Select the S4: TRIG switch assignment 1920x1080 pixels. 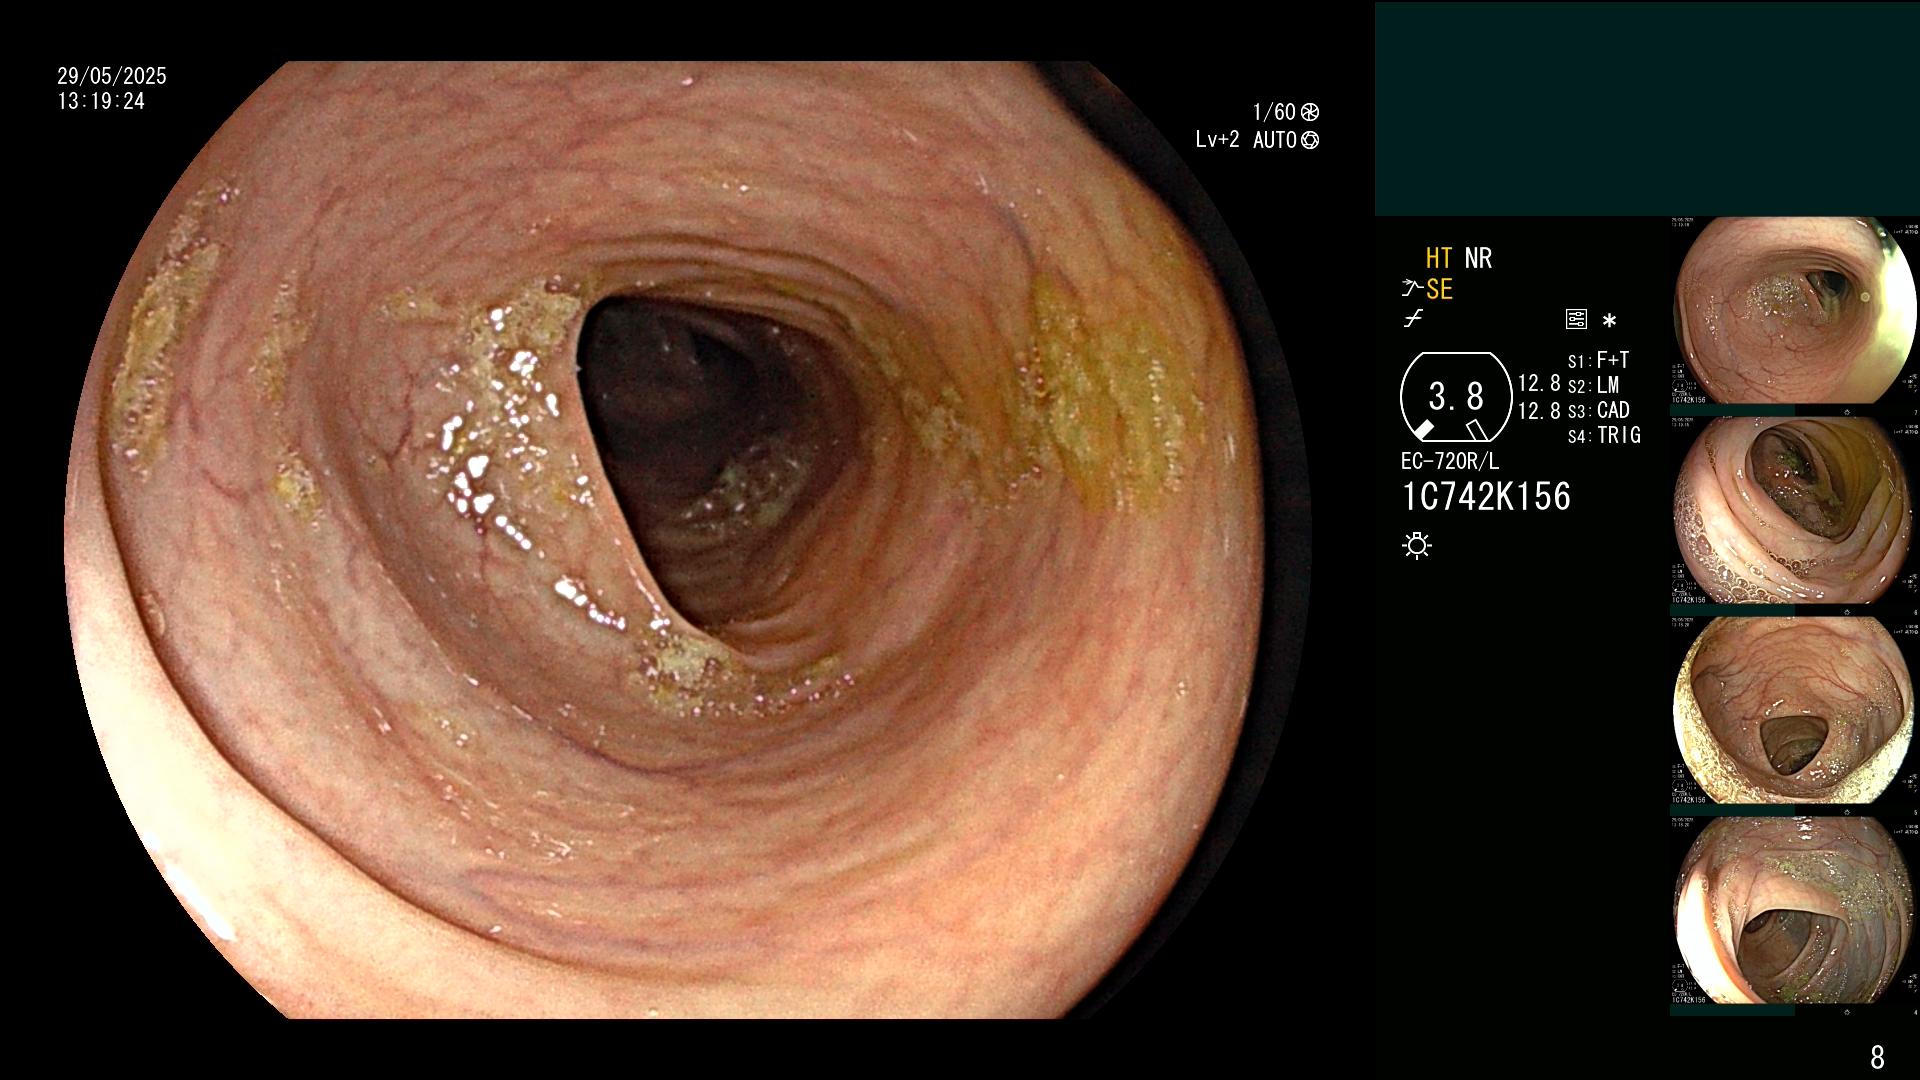click(1604, 436)
